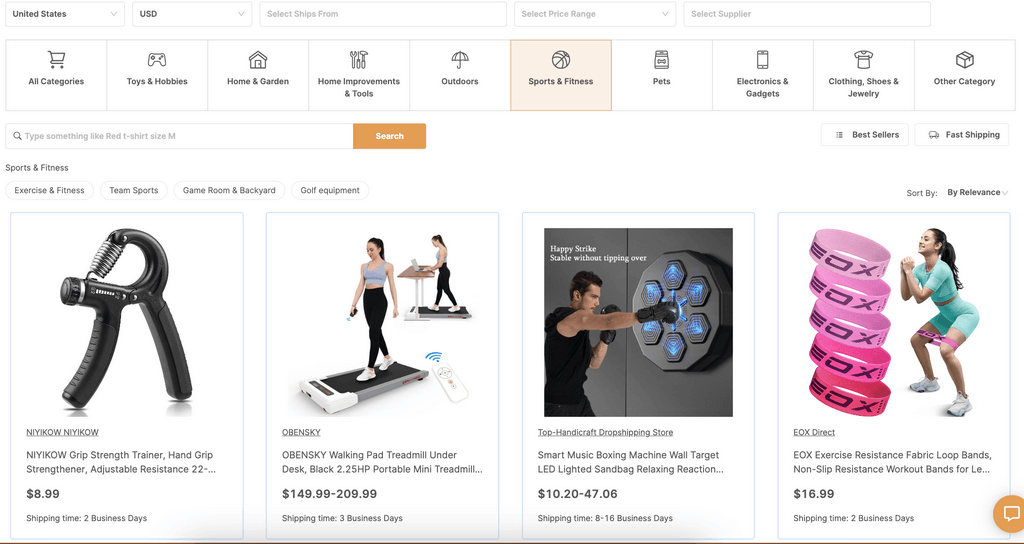Click the umbrella Outdoors icon

[460, 59]
